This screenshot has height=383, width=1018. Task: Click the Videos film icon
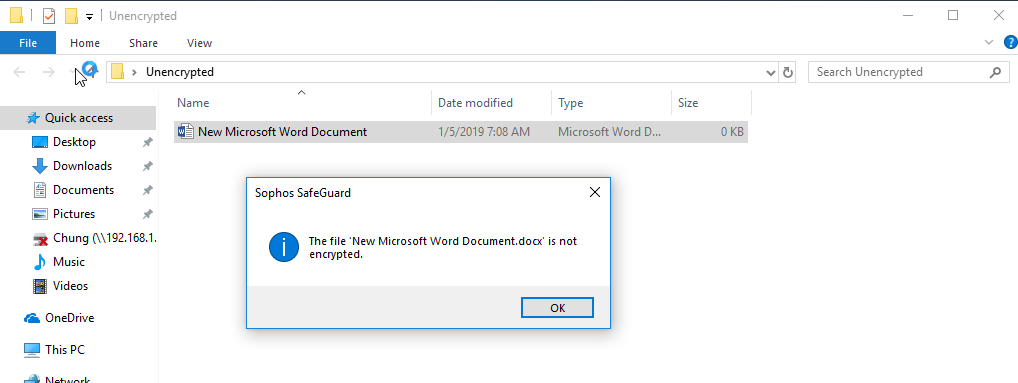coord(40,286)
